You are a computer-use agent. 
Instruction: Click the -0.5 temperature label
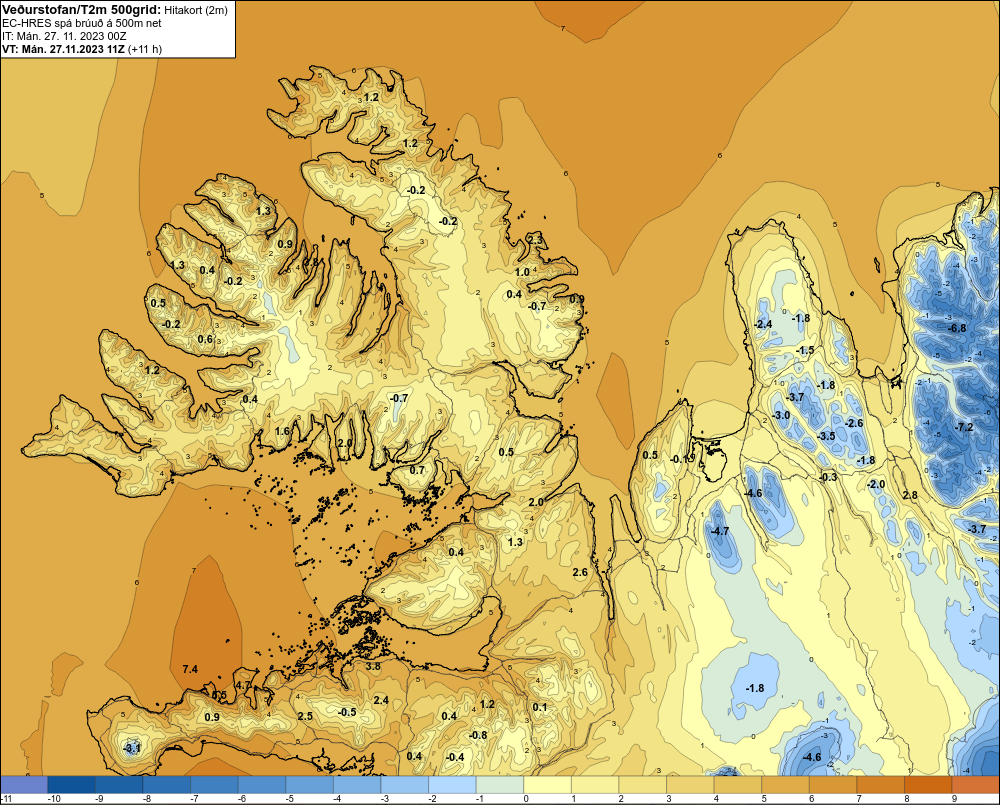click(x=347, y=712)
